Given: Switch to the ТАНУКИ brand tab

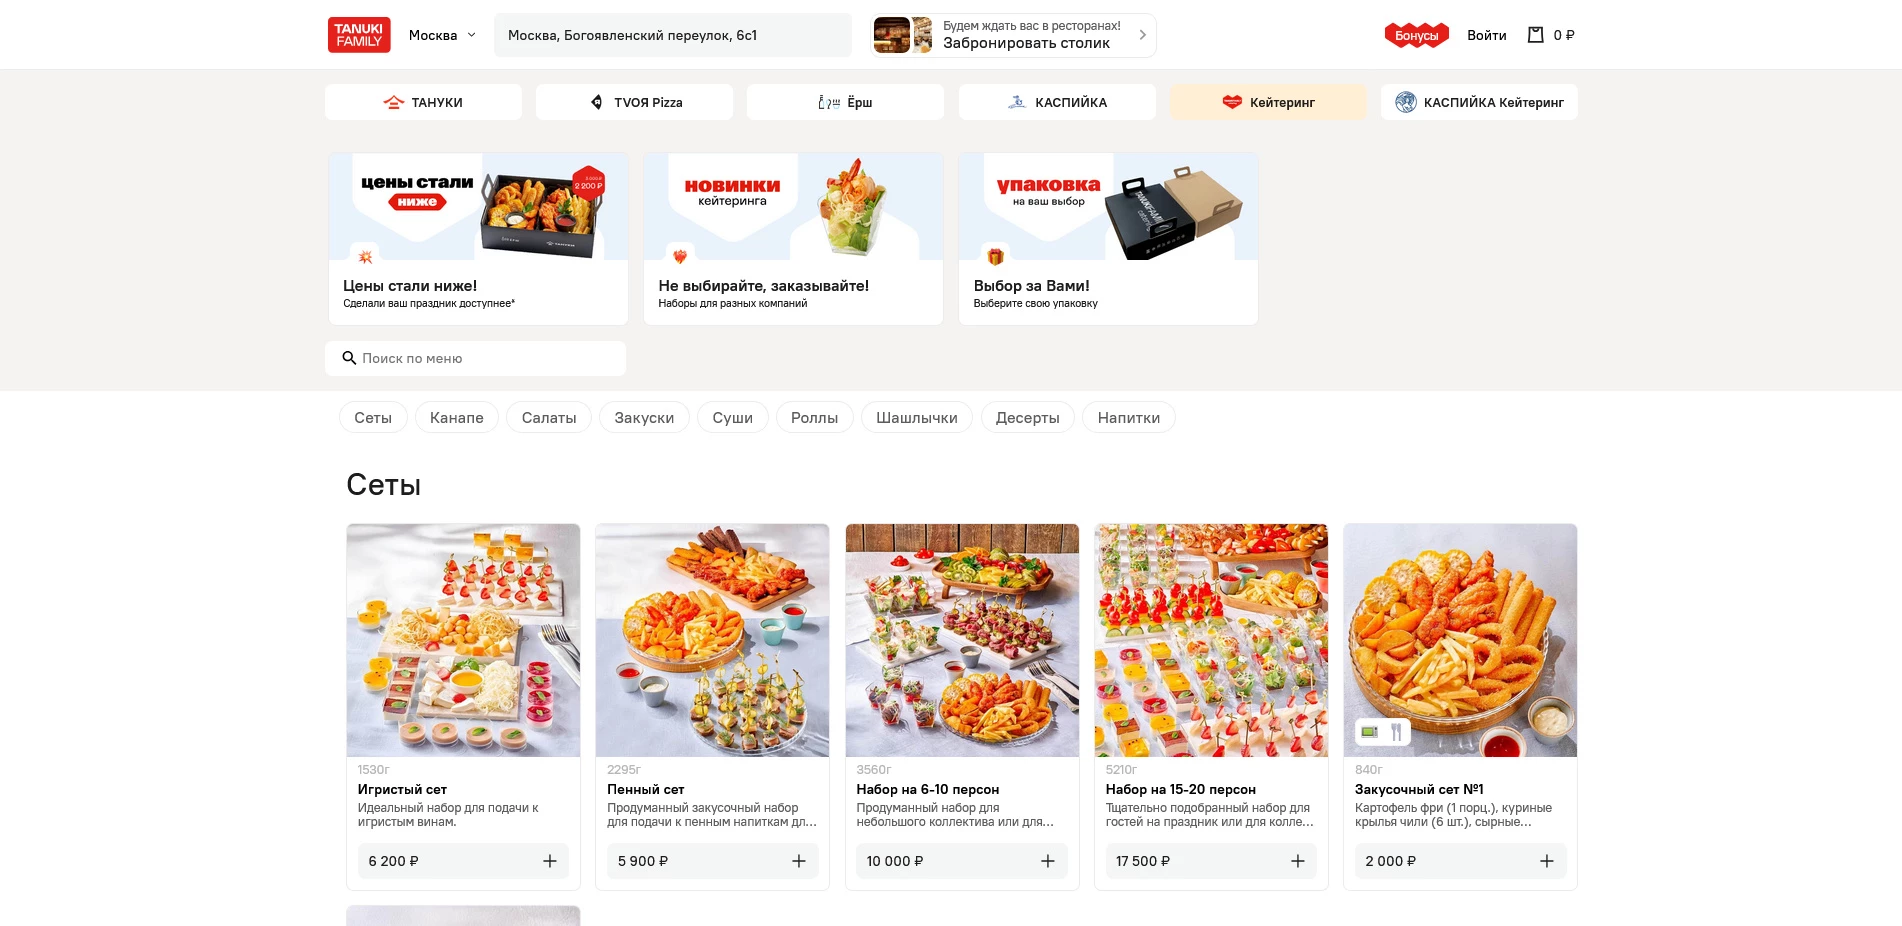Looking at the screenshot, I should click(423, 102).
